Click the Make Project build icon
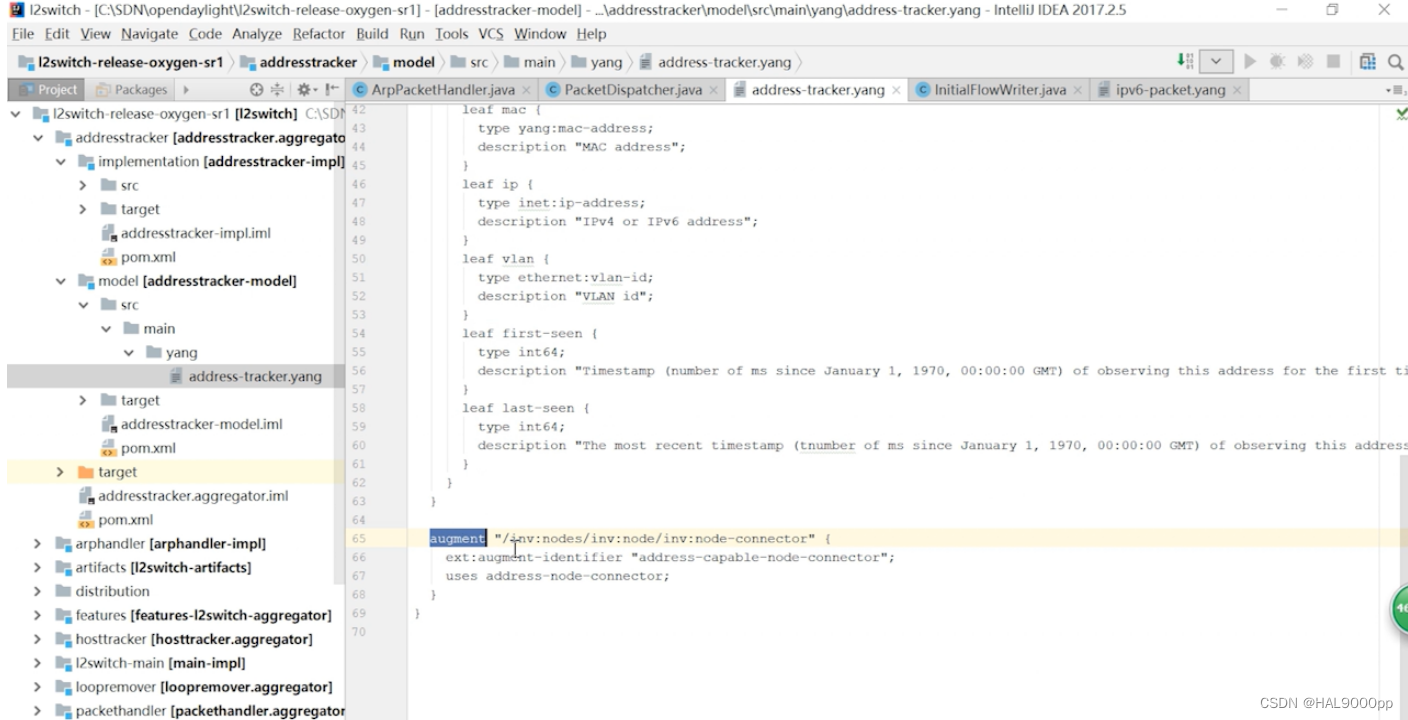The height and width of the screenshot is (720, 1408). [1185, 61]
